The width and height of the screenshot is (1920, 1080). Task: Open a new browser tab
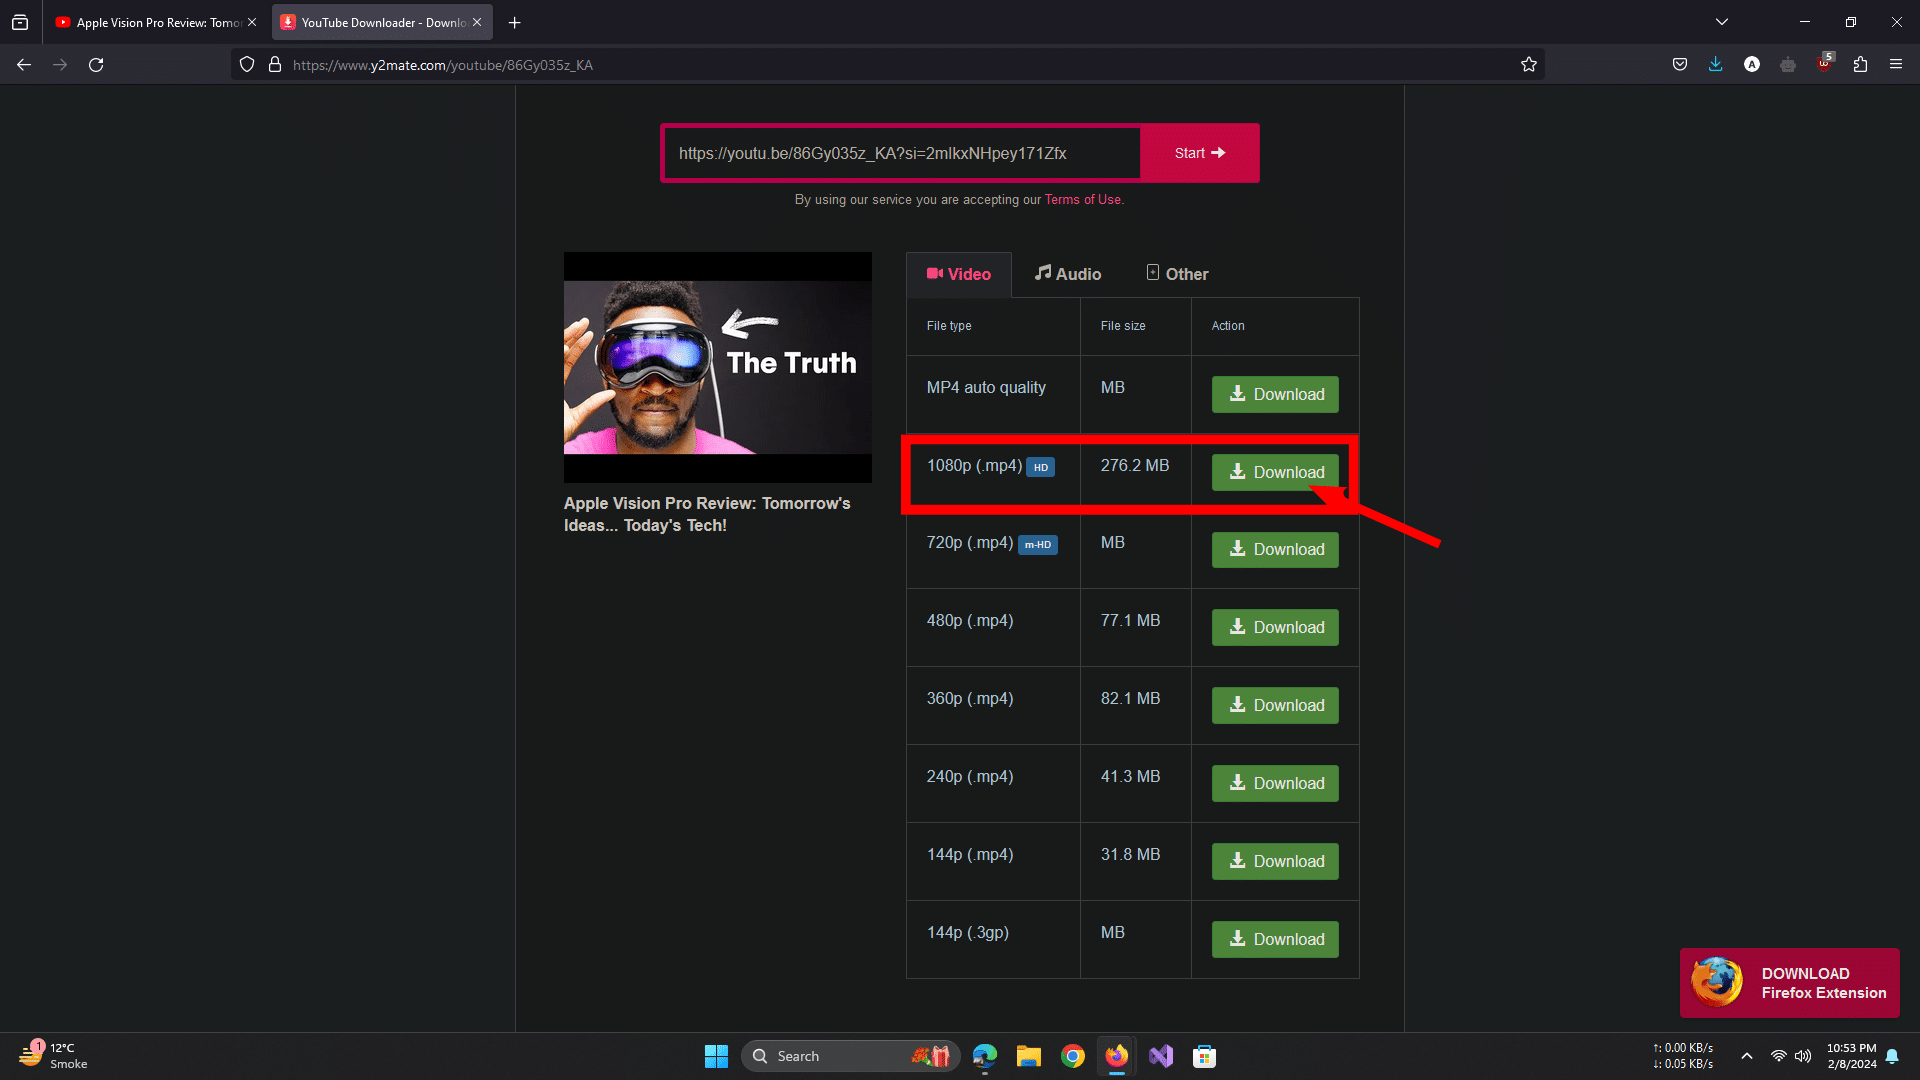click(x=514, y=22)
